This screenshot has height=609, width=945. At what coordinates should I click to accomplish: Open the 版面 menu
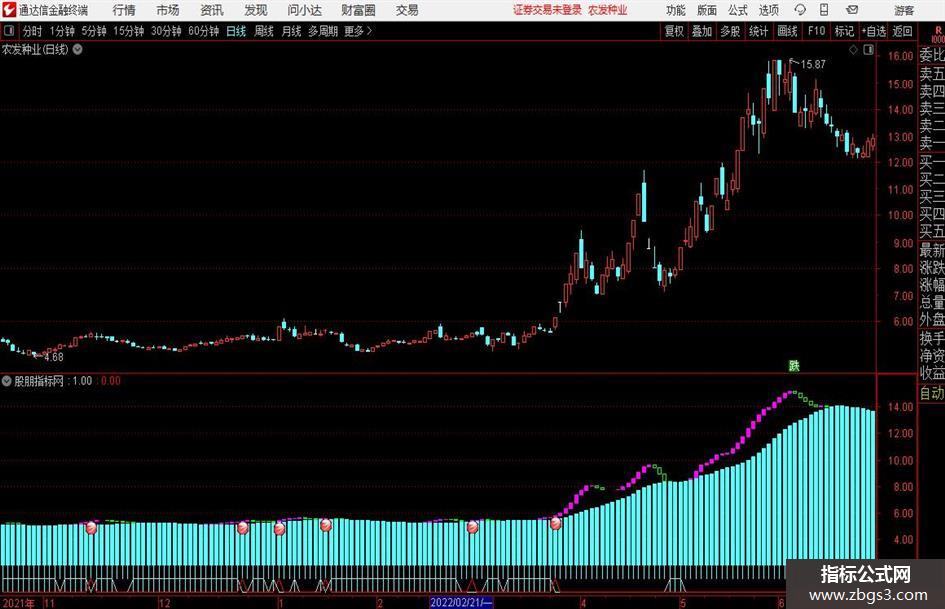(706, 10)
